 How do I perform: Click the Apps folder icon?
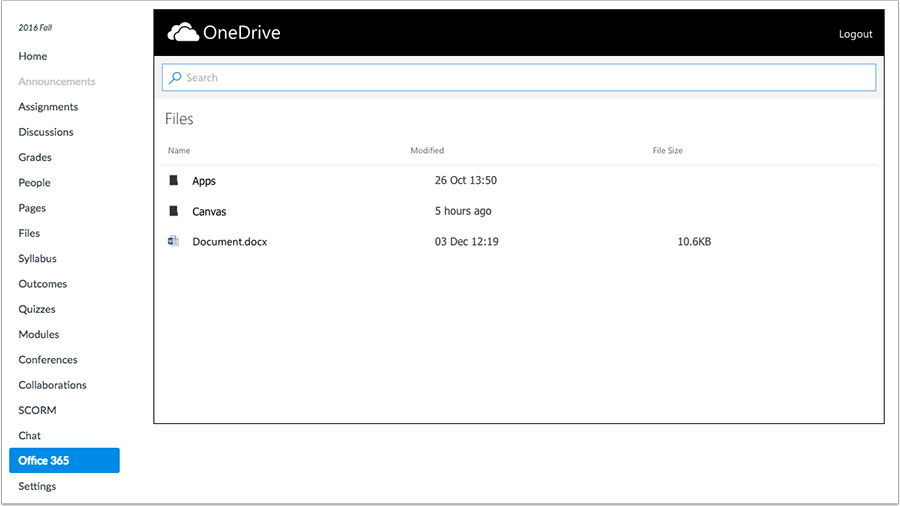173,181
